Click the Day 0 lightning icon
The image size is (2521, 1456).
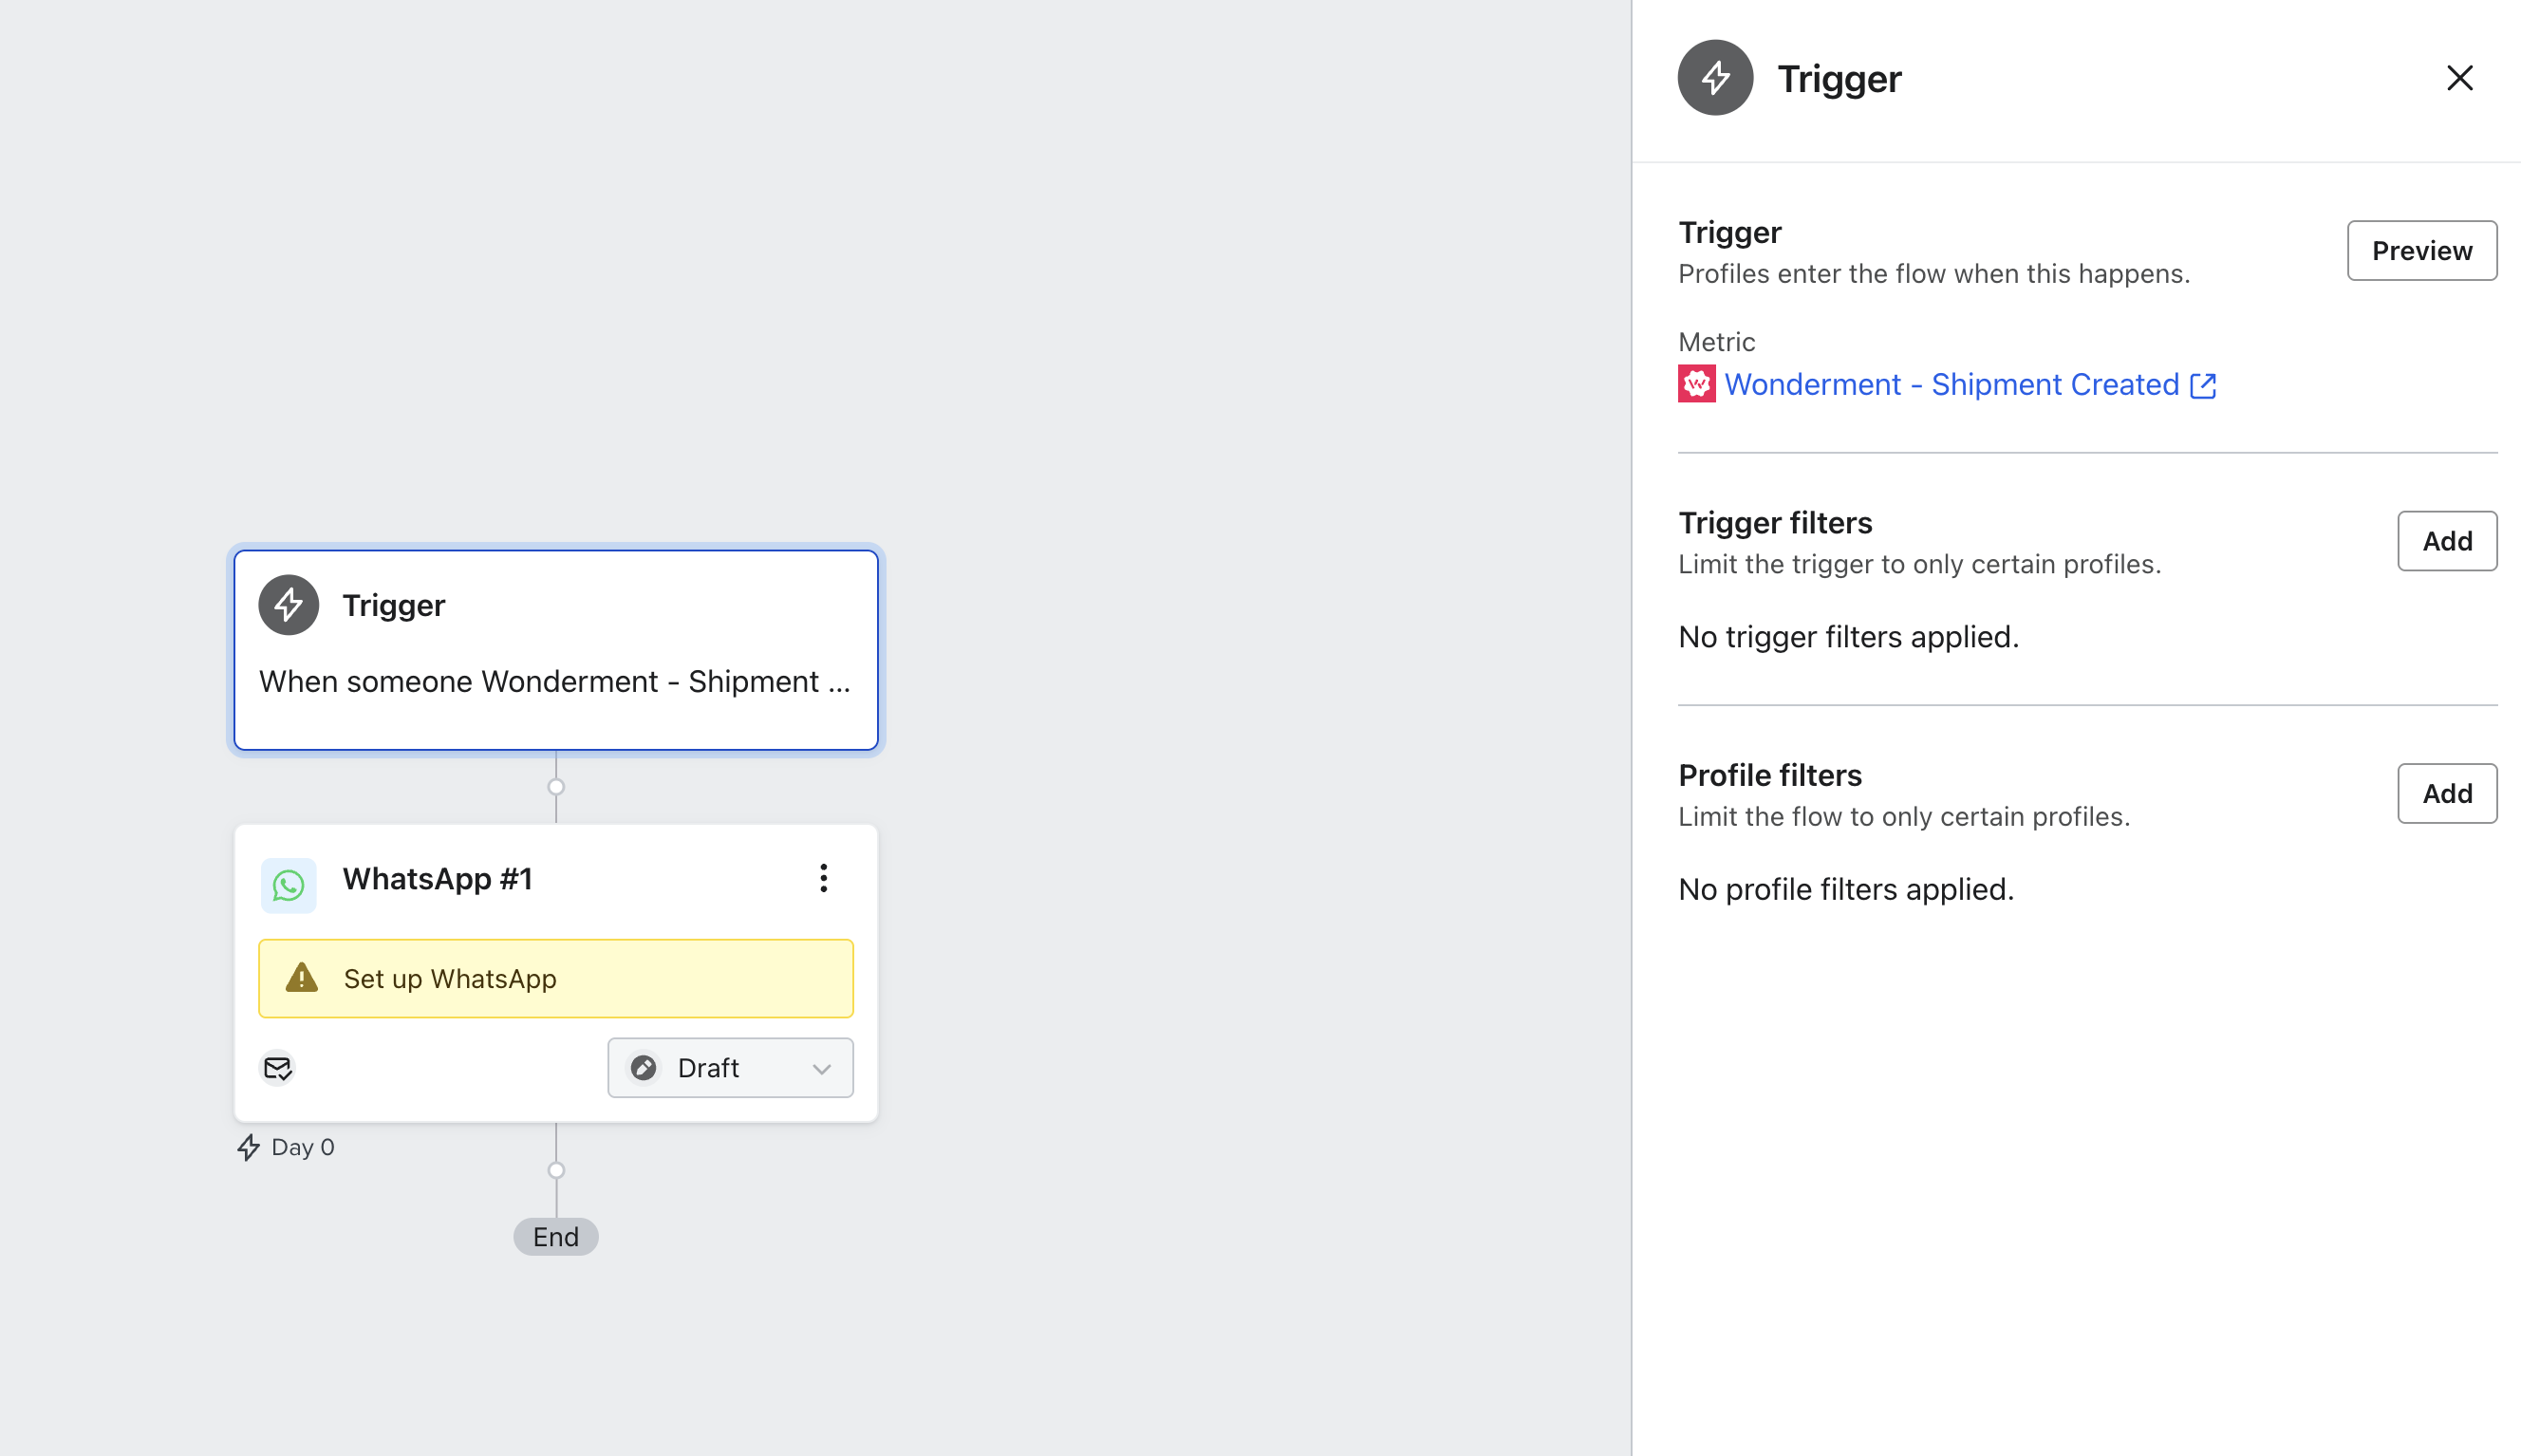(248, 1147)
